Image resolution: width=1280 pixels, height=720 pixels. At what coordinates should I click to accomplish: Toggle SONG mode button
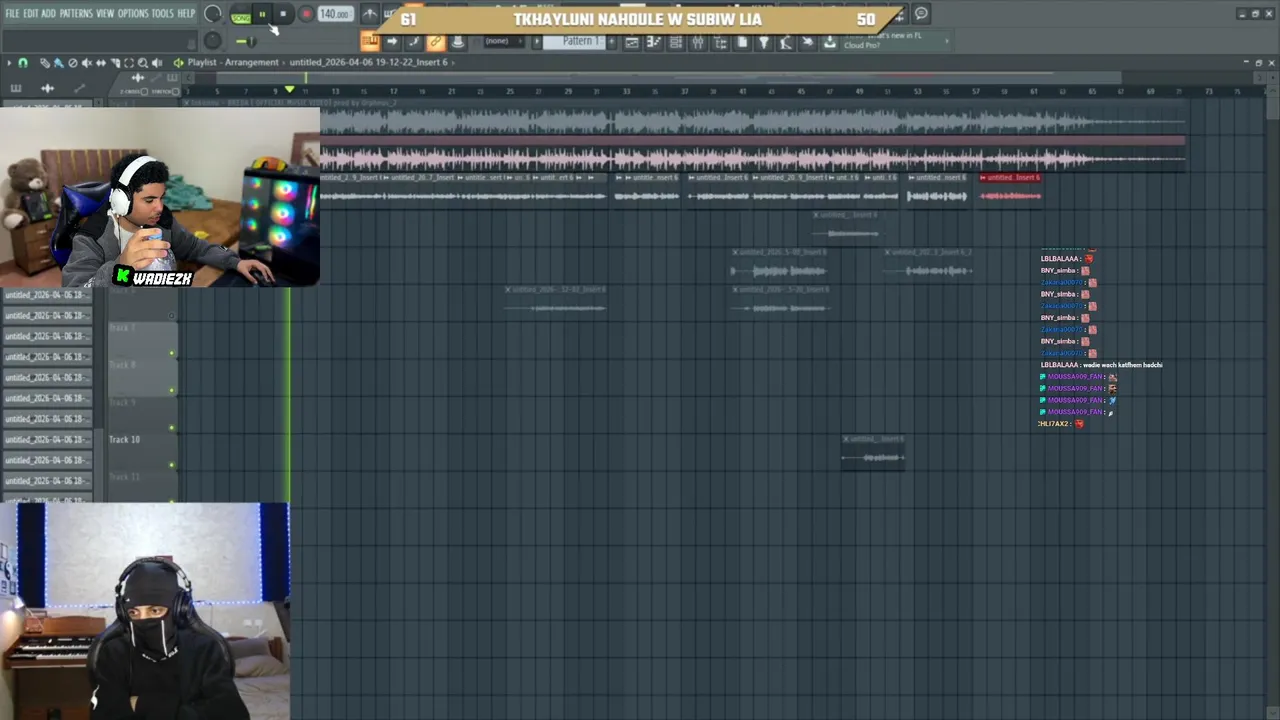241,18
